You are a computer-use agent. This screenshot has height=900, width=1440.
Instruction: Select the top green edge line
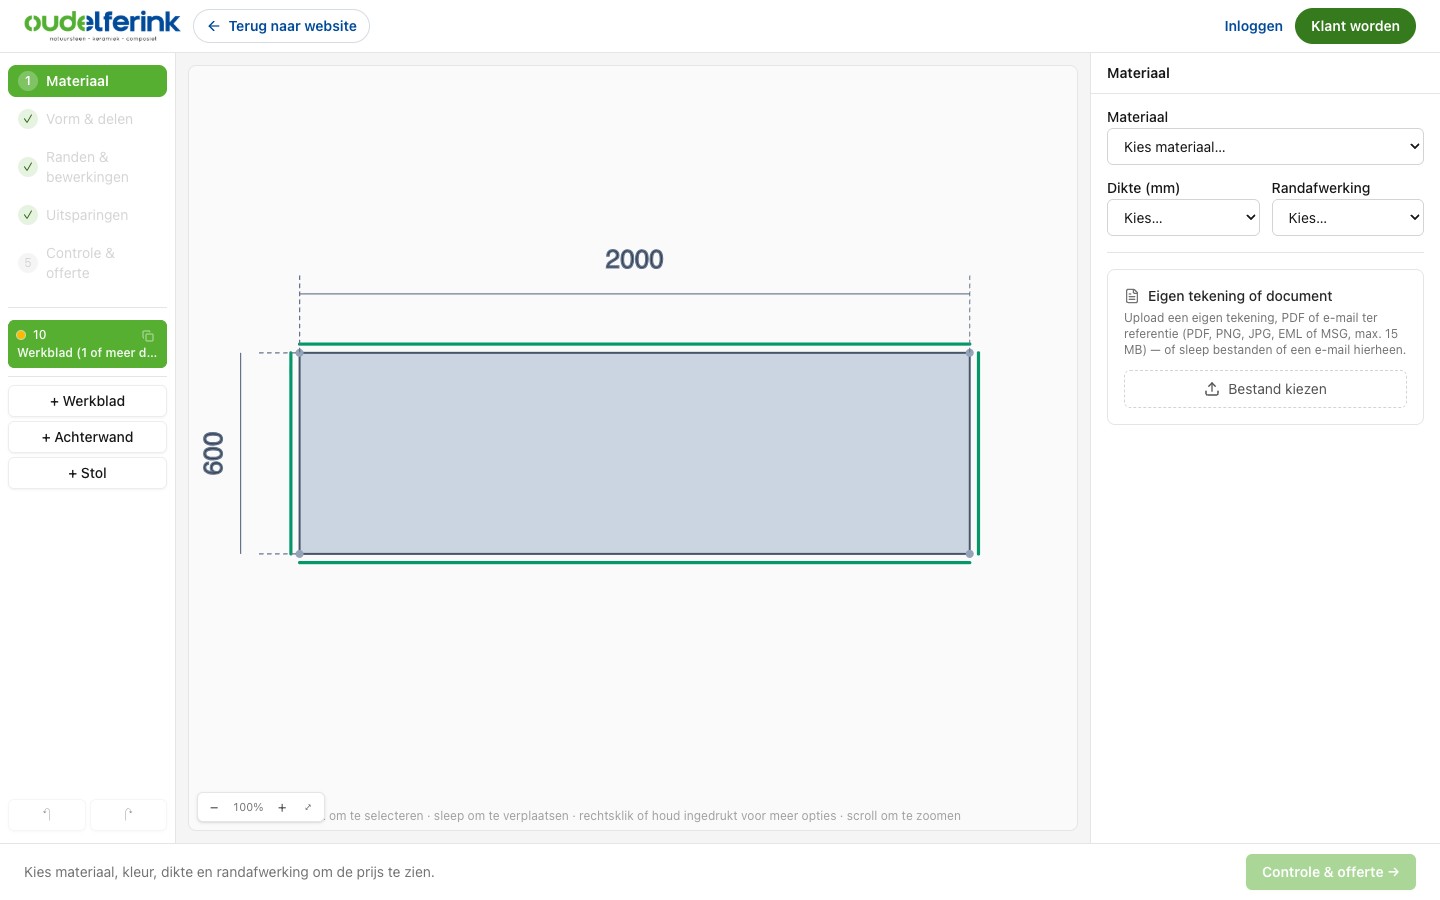tap(634, 344)
